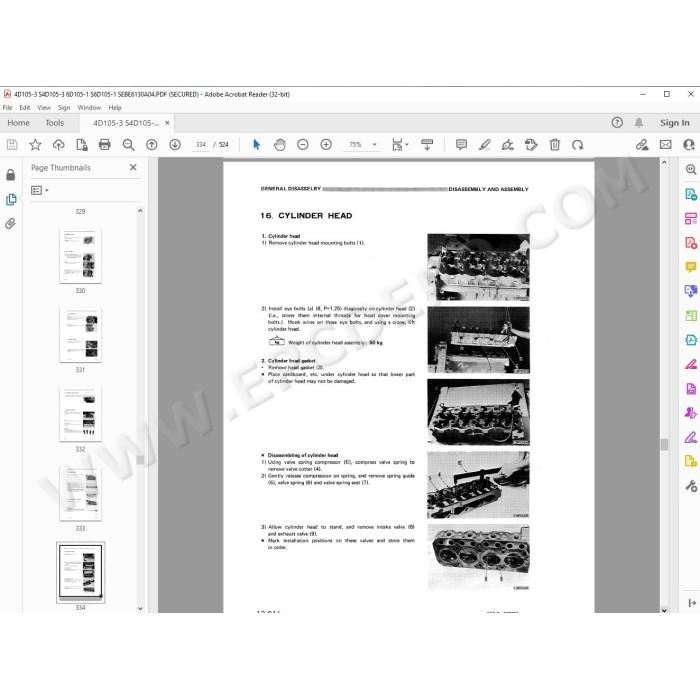Close the 4D105-3 S4D105 document tab
This screenshot has width=700, height=700.
coord(167,123)
